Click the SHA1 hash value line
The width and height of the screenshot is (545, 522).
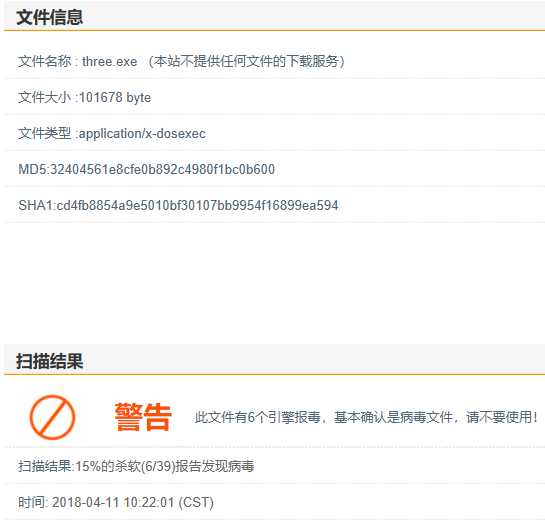(178, 205)
